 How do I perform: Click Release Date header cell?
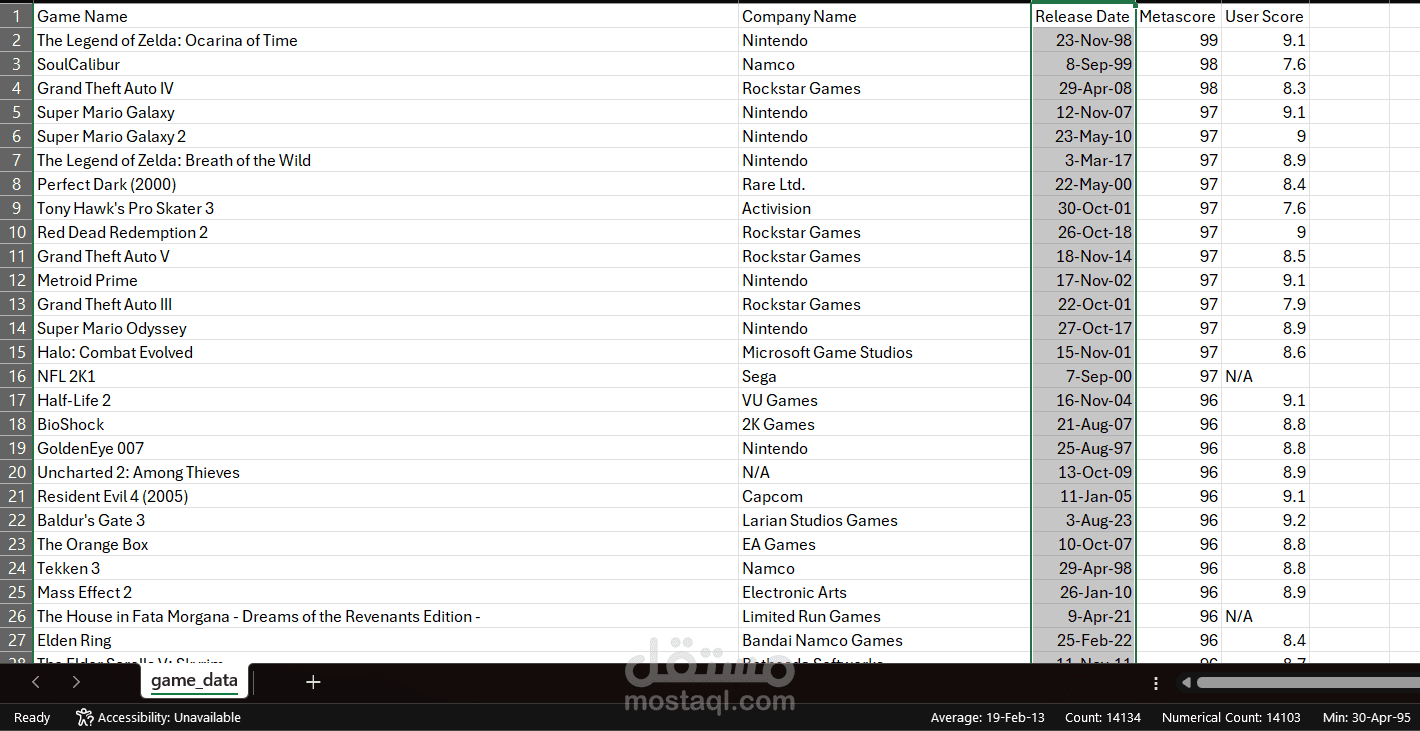(1083, 16)
